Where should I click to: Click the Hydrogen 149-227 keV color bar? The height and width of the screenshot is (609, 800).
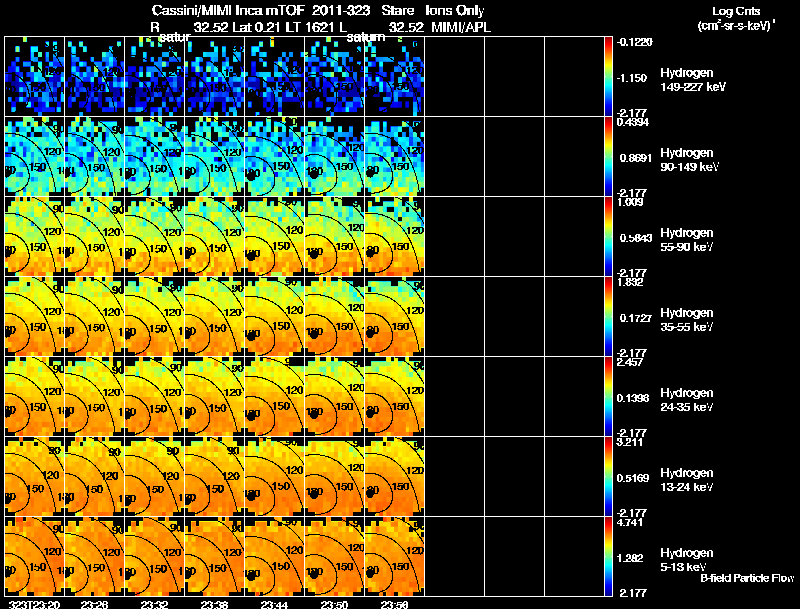608,77
